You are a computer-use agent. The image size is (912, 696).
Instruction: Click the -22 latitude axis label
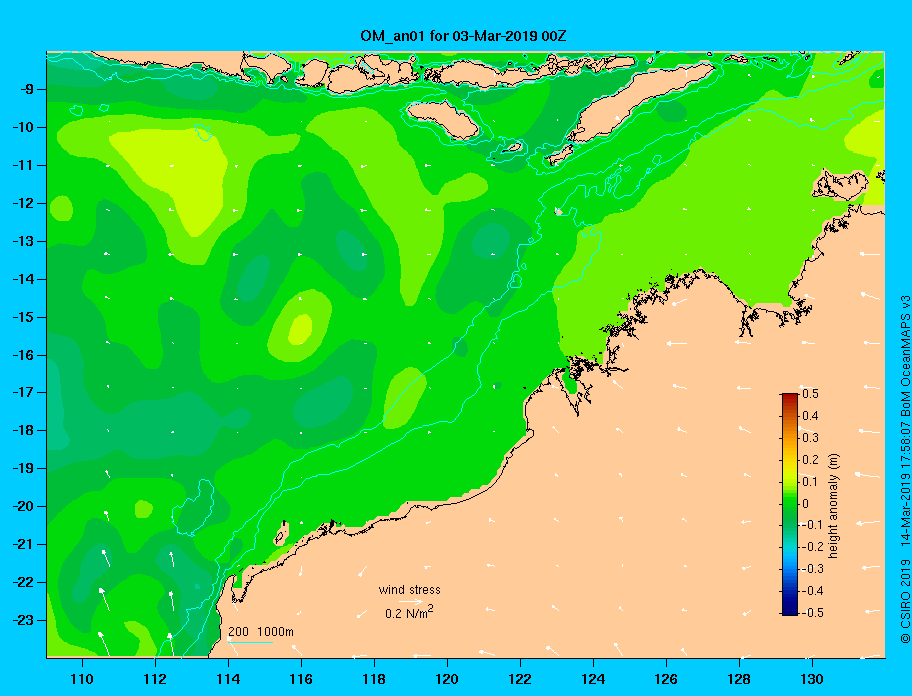24,582
